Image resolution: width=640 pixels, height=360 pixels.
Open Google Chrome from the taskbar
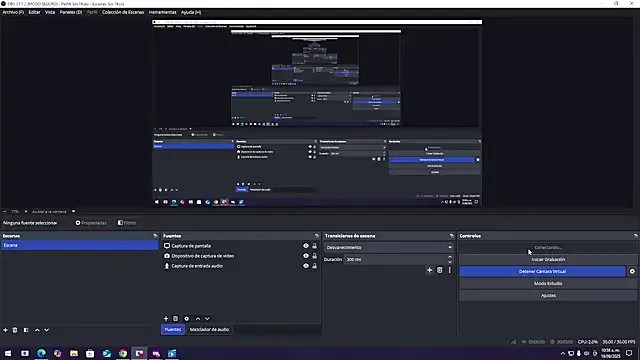click(123, 353)
